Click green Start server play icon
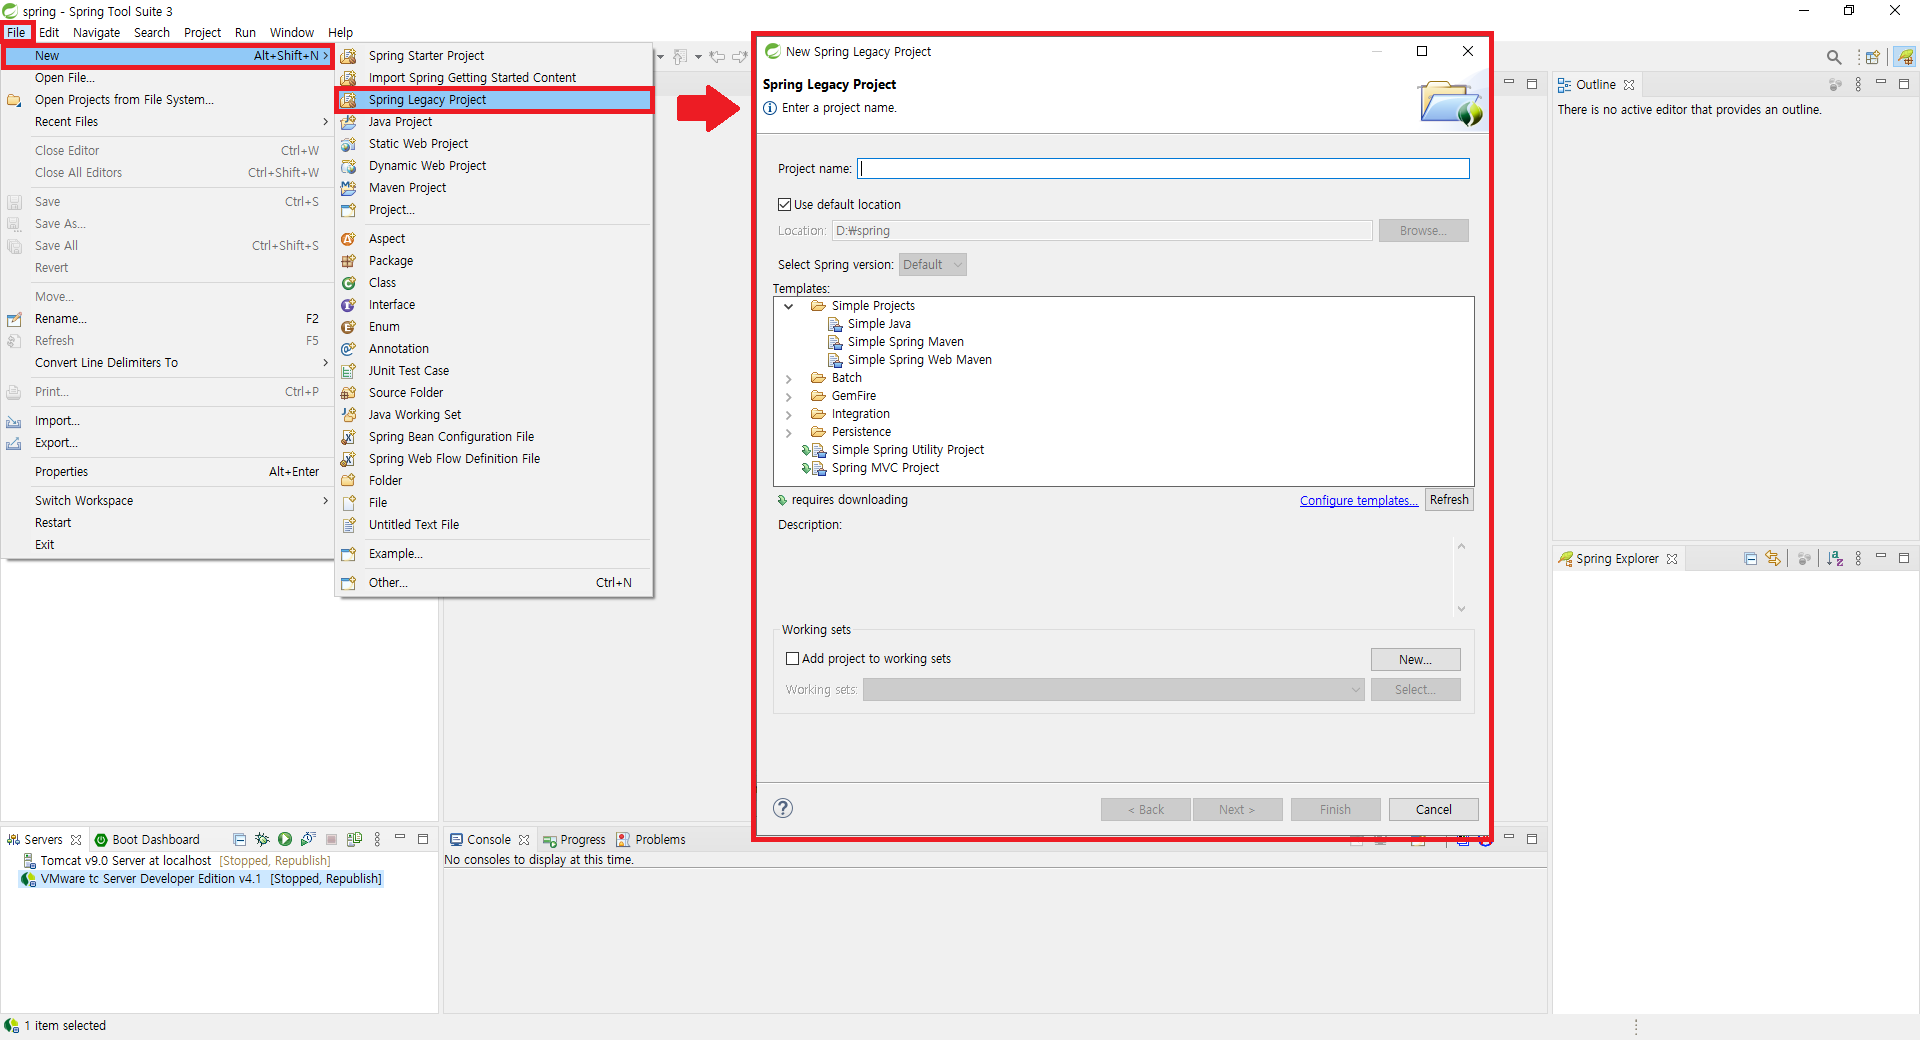 point(285,840)
